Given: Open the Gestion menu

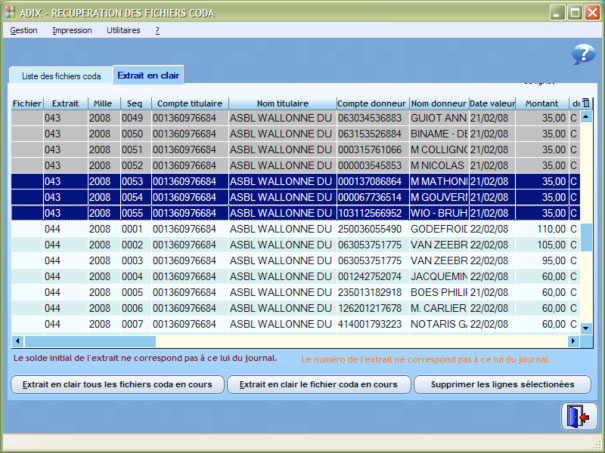Looking at the screenshot, I should pos(24,31).
